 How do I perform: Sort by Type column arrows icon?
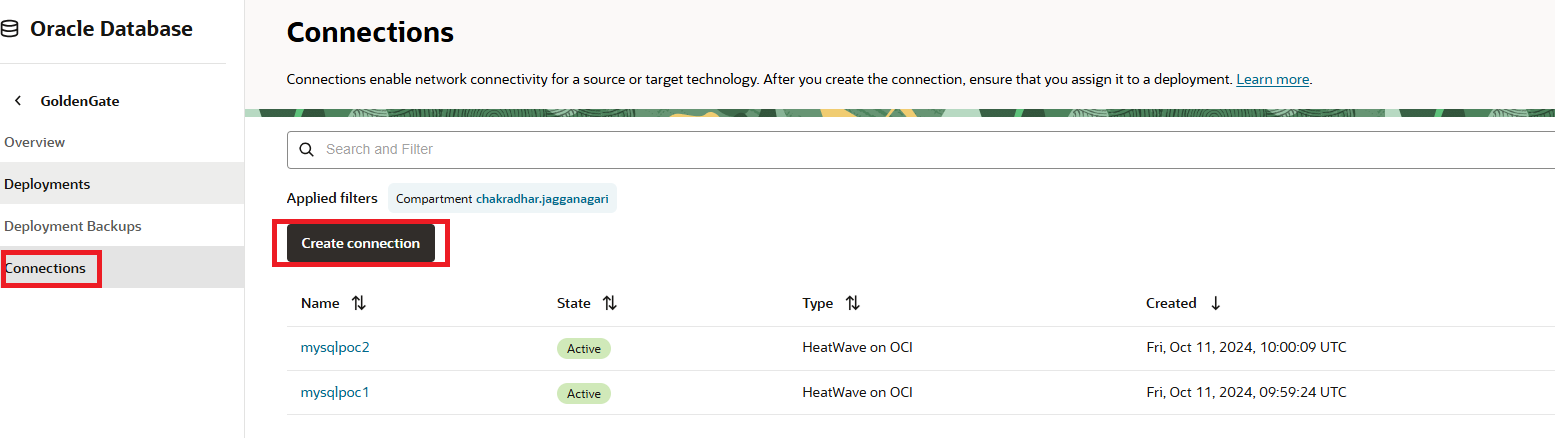(852, 303)
